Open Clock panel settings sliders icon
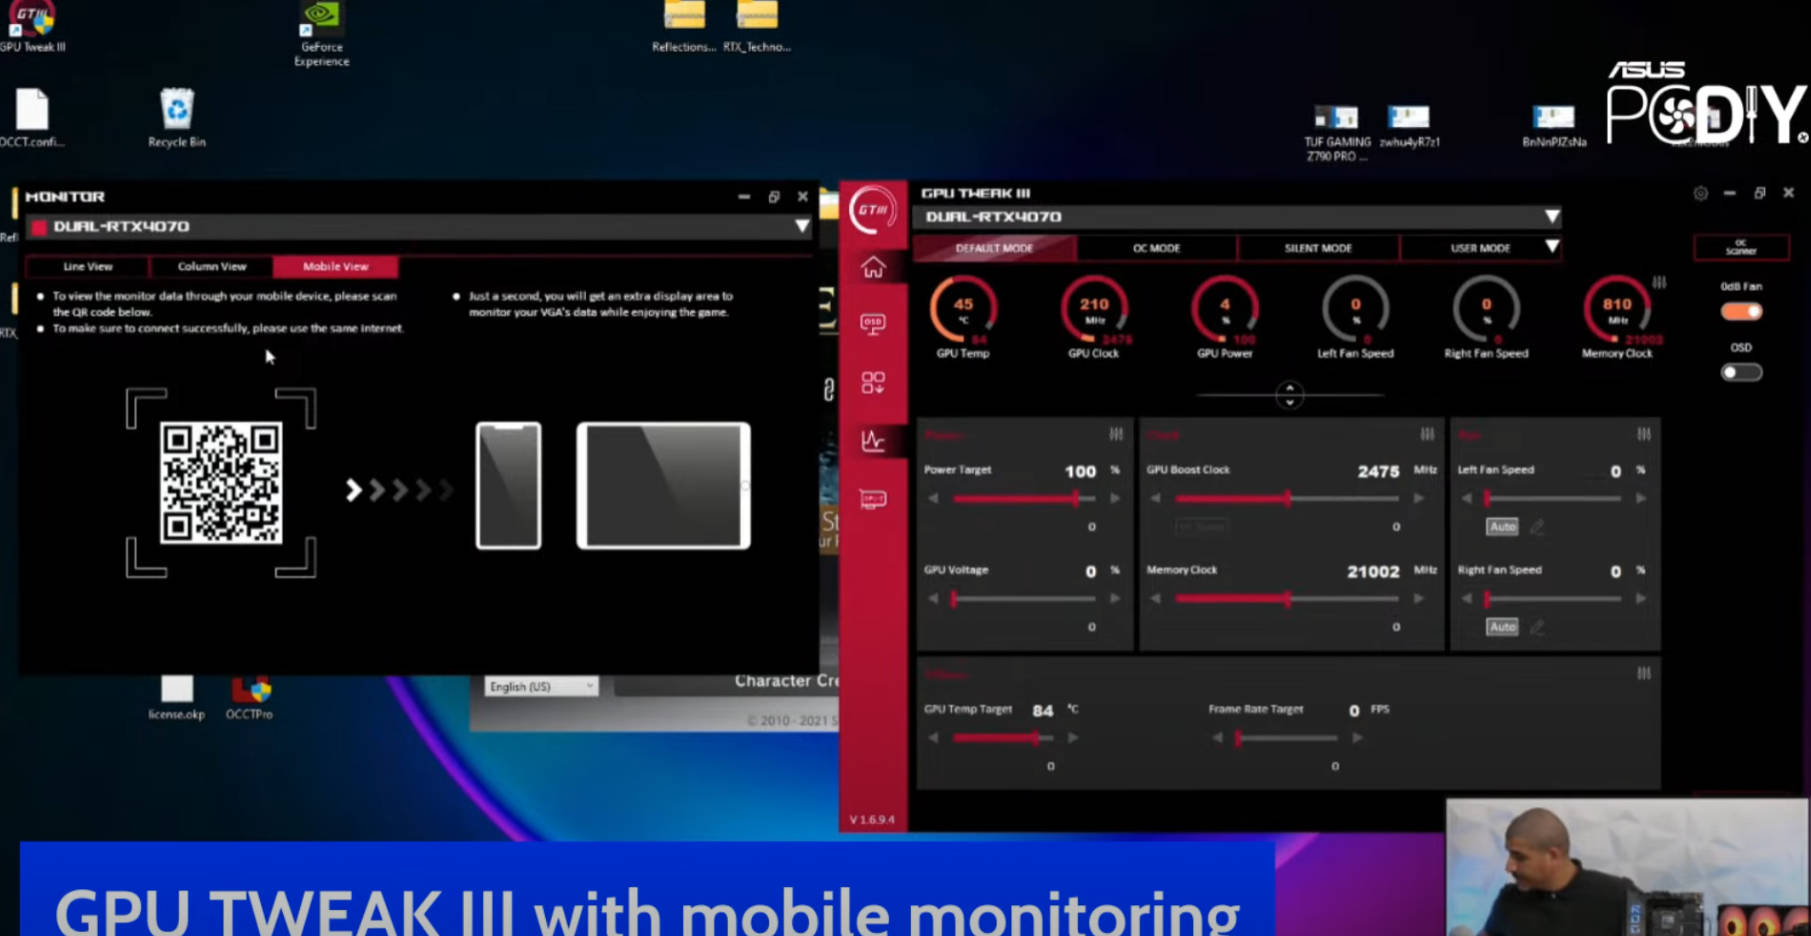The width and height of the screenshot is (1811, 936). click(x=1427, y=434)
